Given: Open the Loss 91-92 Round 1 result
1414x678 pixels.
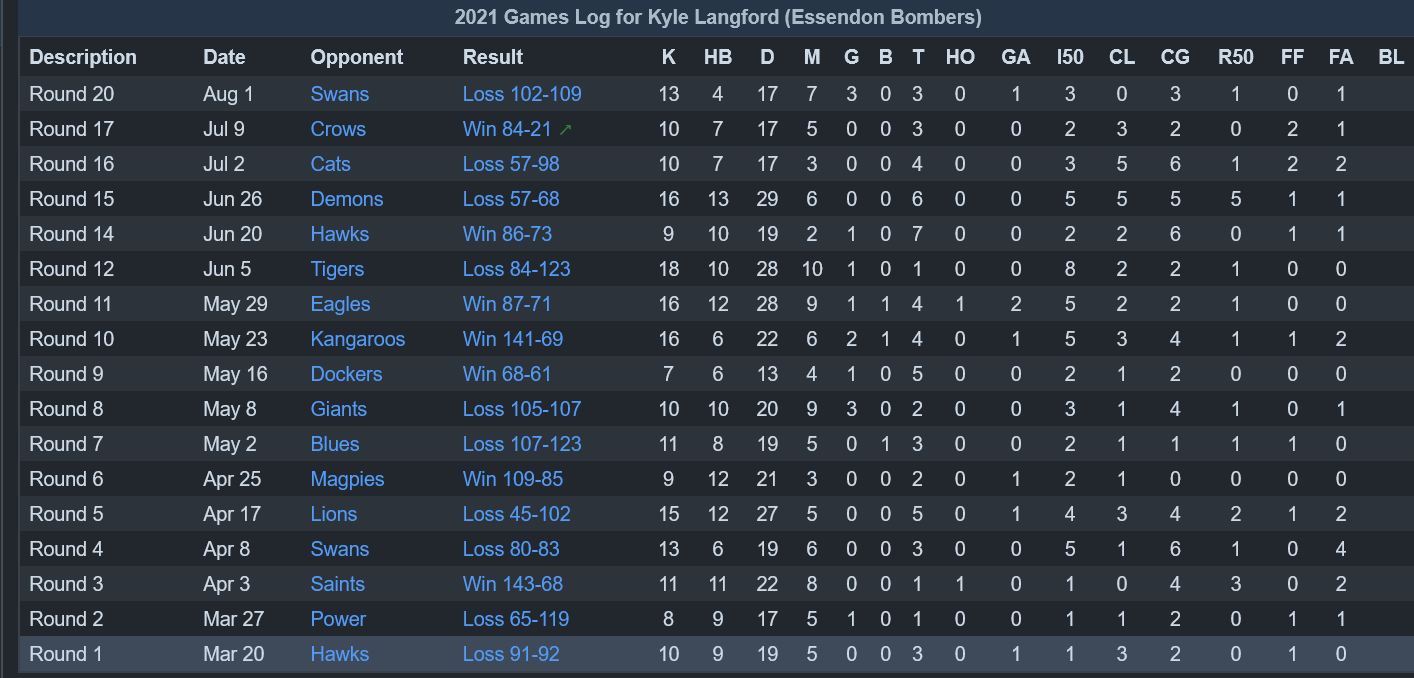Looking at the screenshot, I should [511, 654].
